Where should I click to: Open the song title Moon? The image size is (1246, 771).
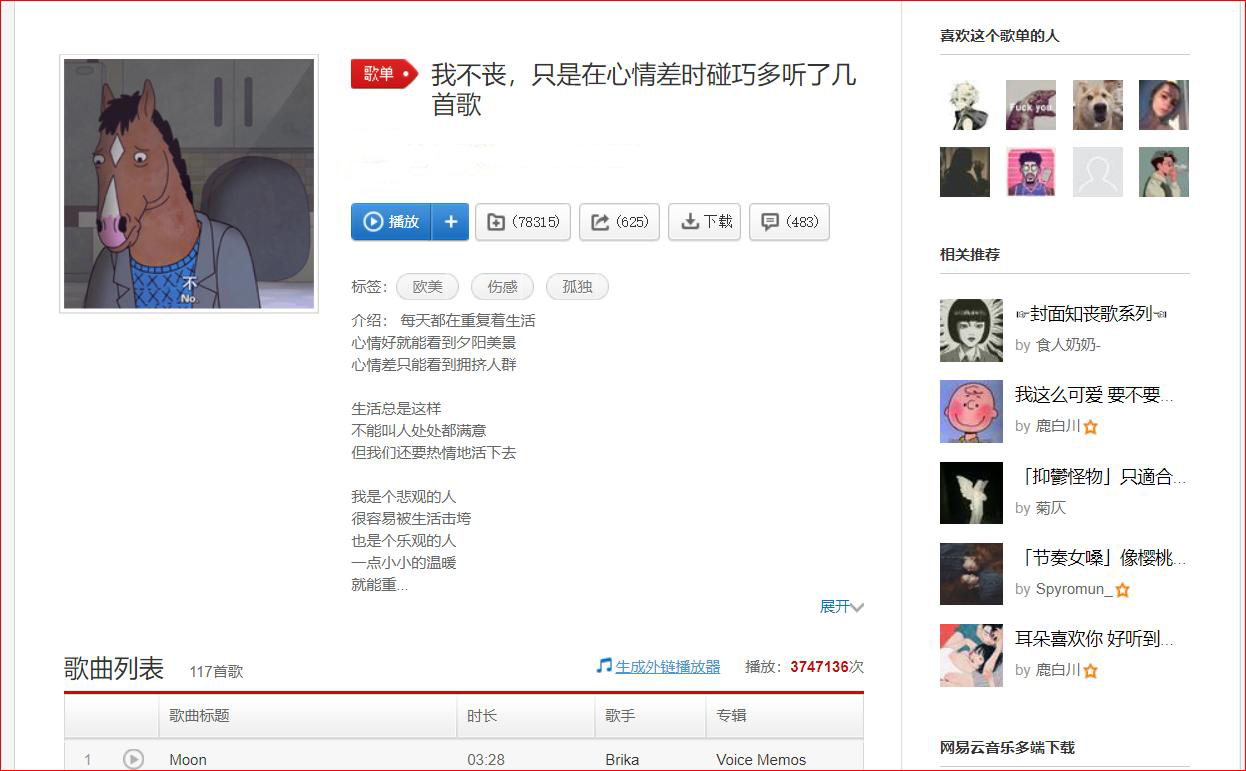pos(188,760)
